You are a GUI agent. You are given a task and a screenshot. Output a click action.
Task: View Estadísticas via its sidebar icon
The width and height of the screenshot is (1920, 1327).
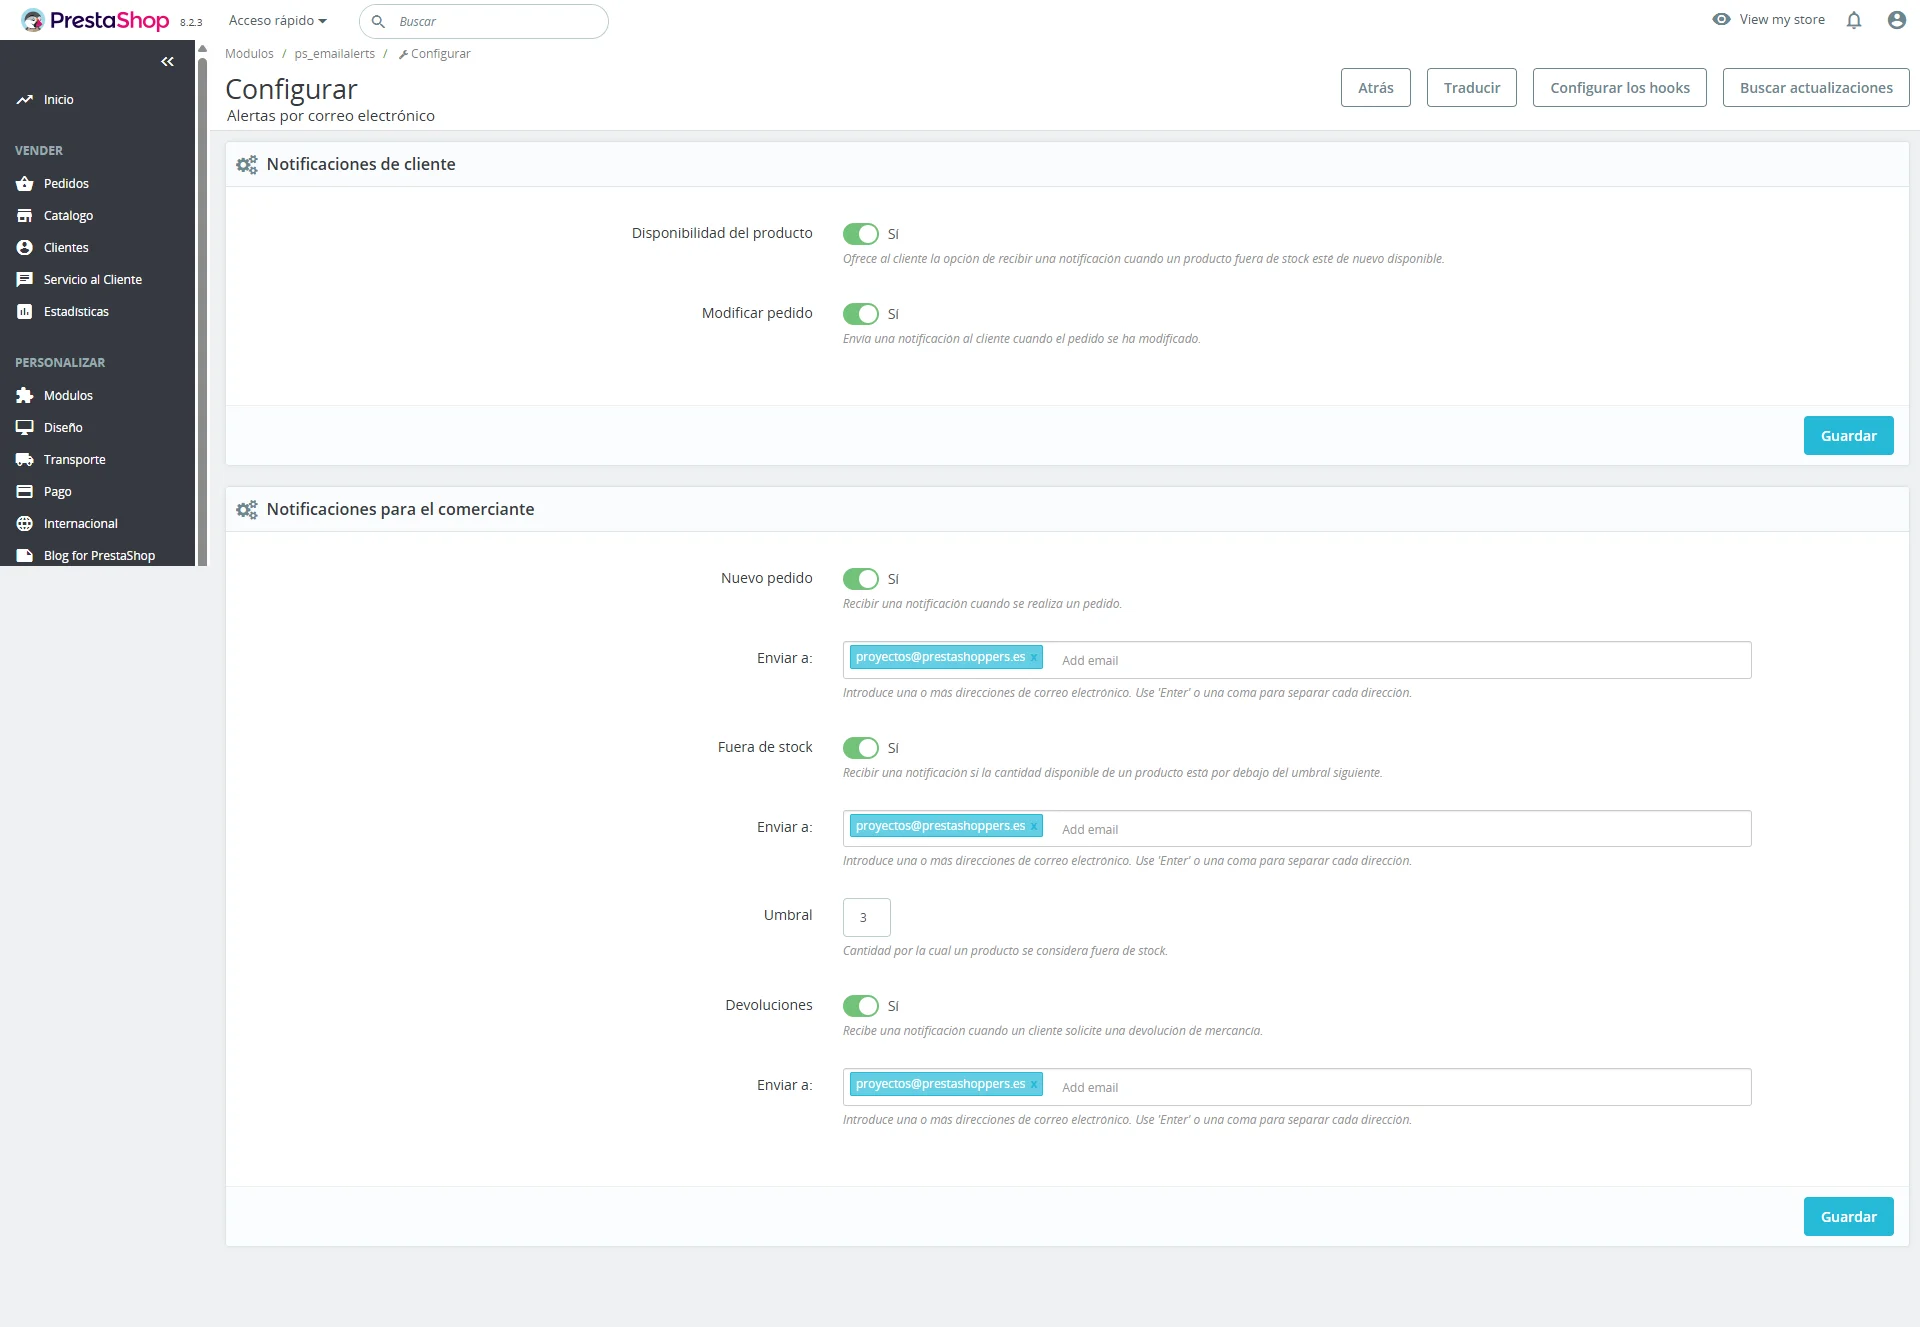click(x=25, y=311)
